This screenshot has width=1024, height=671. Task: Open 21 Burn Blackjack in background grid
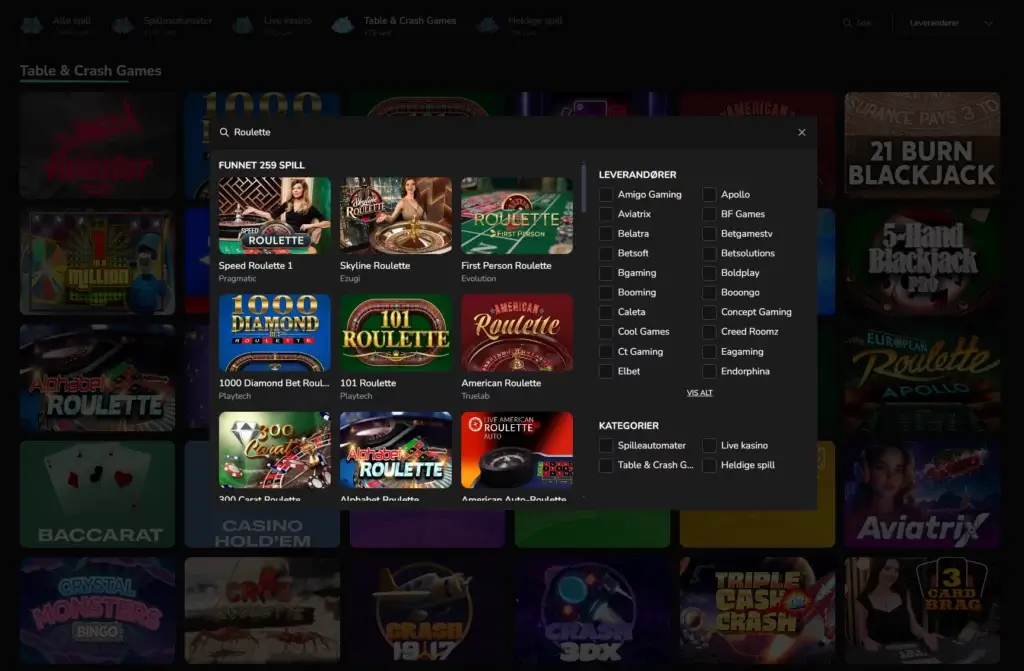coord(922,145)
